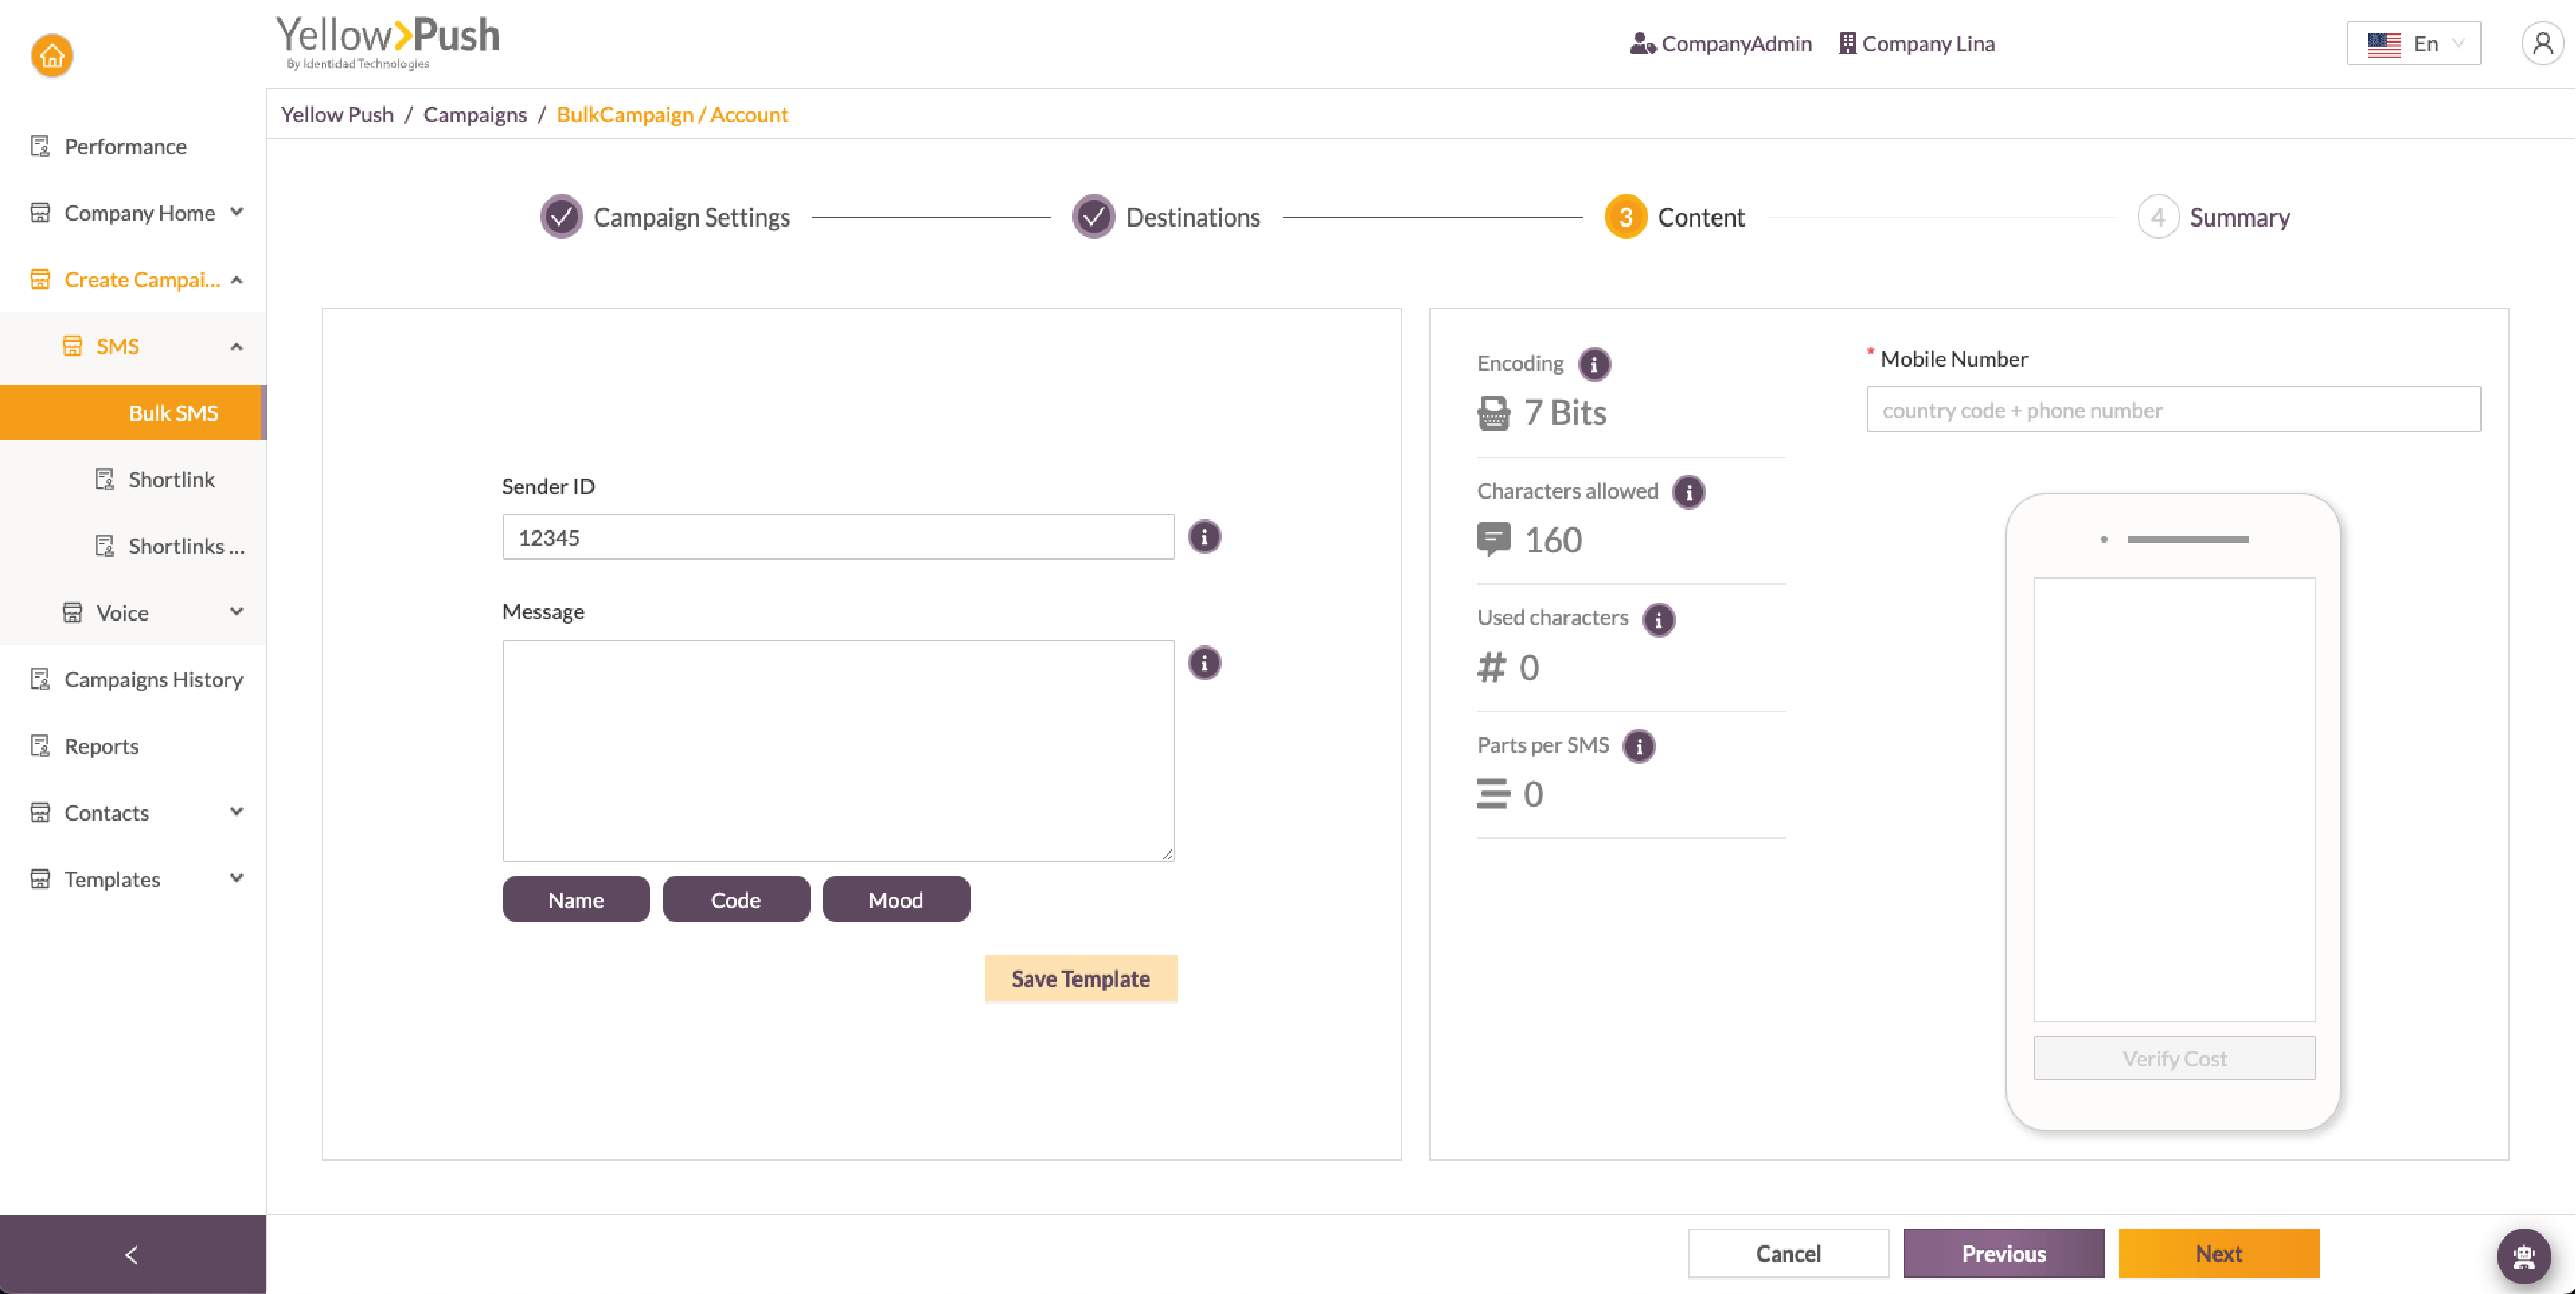Image resolution: width=2576 pixels, height=1294 pixels.
Task: Click the Sender ID info icon
Action: (1204, 537)
